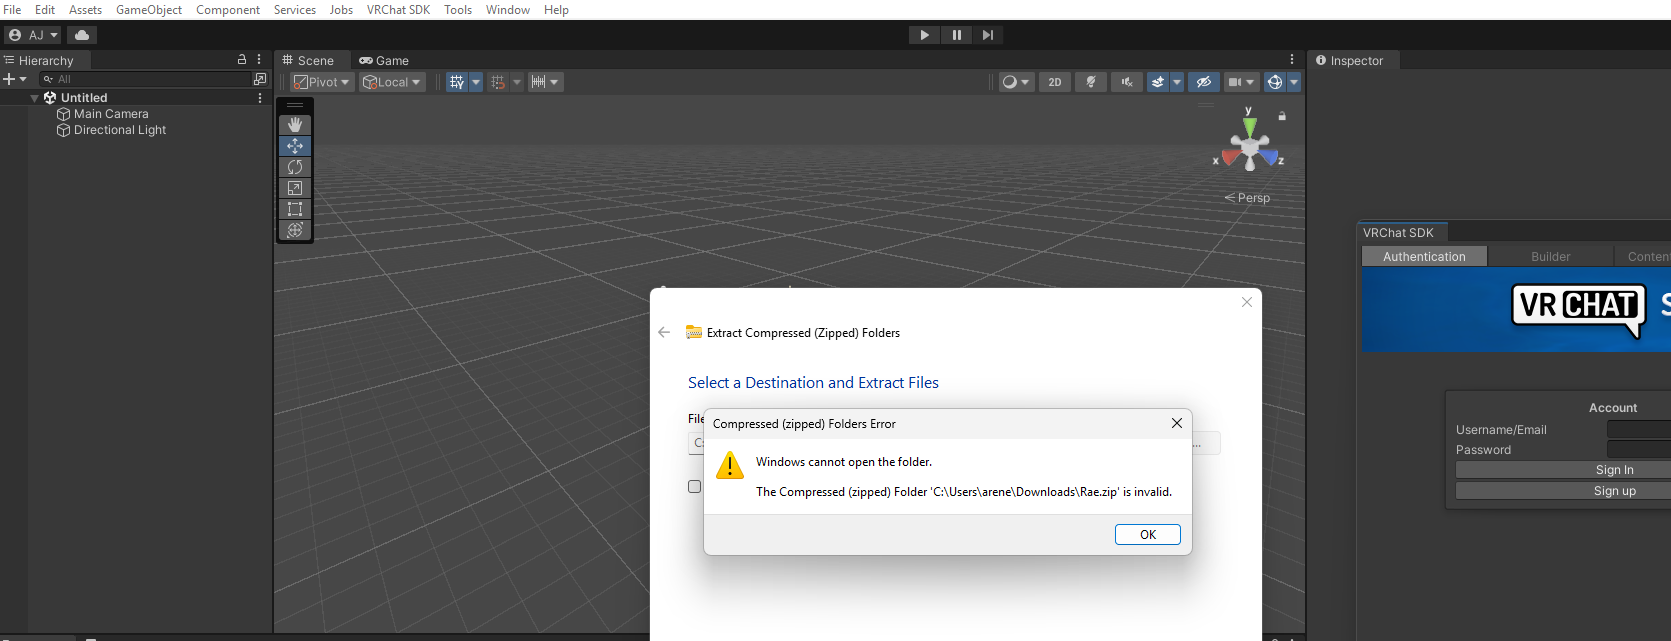Open the grid visibility options dropdown arrow
This screenshot has width=1671, height=641.
(x=476, y=82)
